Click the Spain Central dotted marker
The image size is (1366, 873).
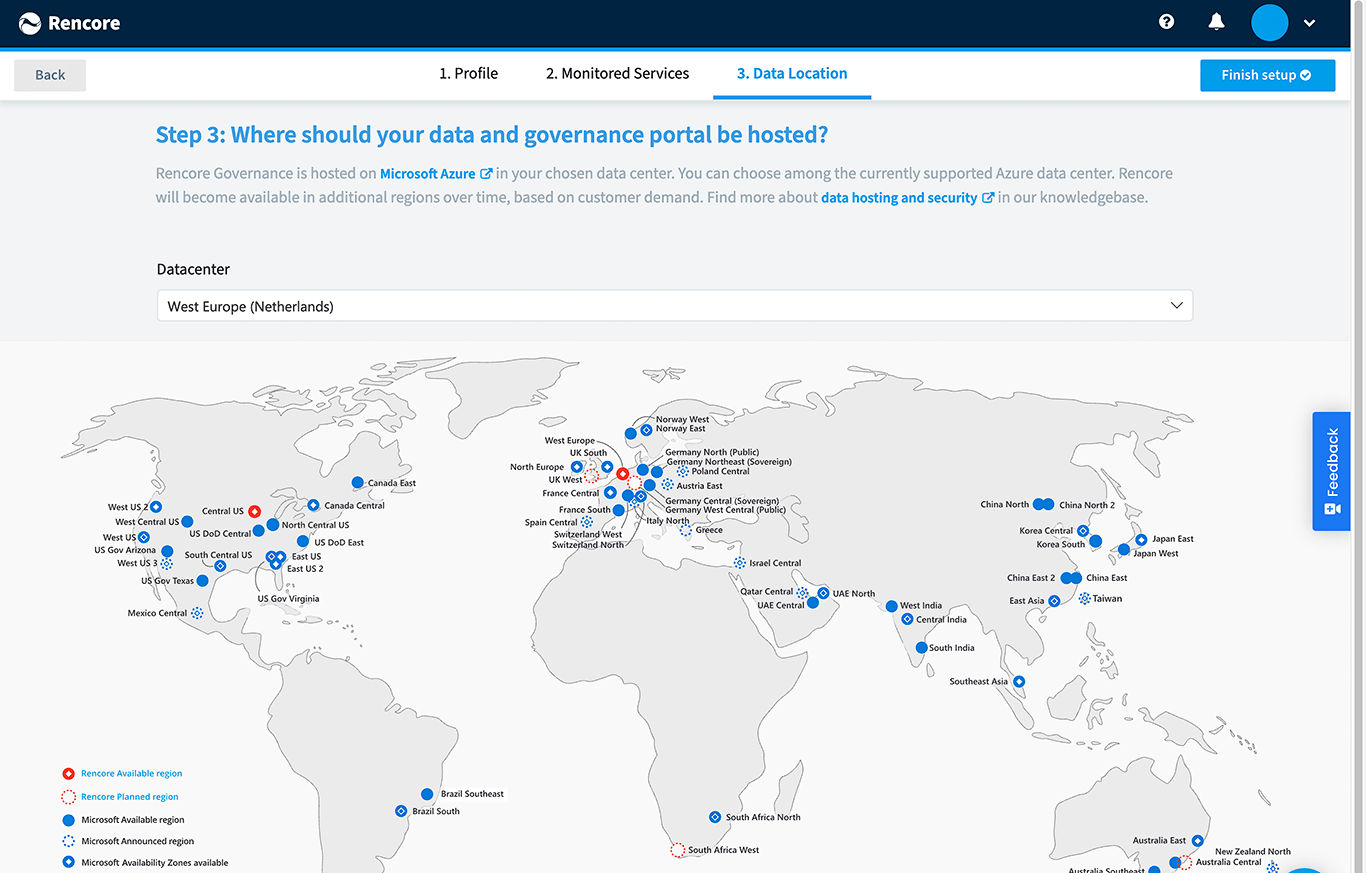click(x=587, y=522)
